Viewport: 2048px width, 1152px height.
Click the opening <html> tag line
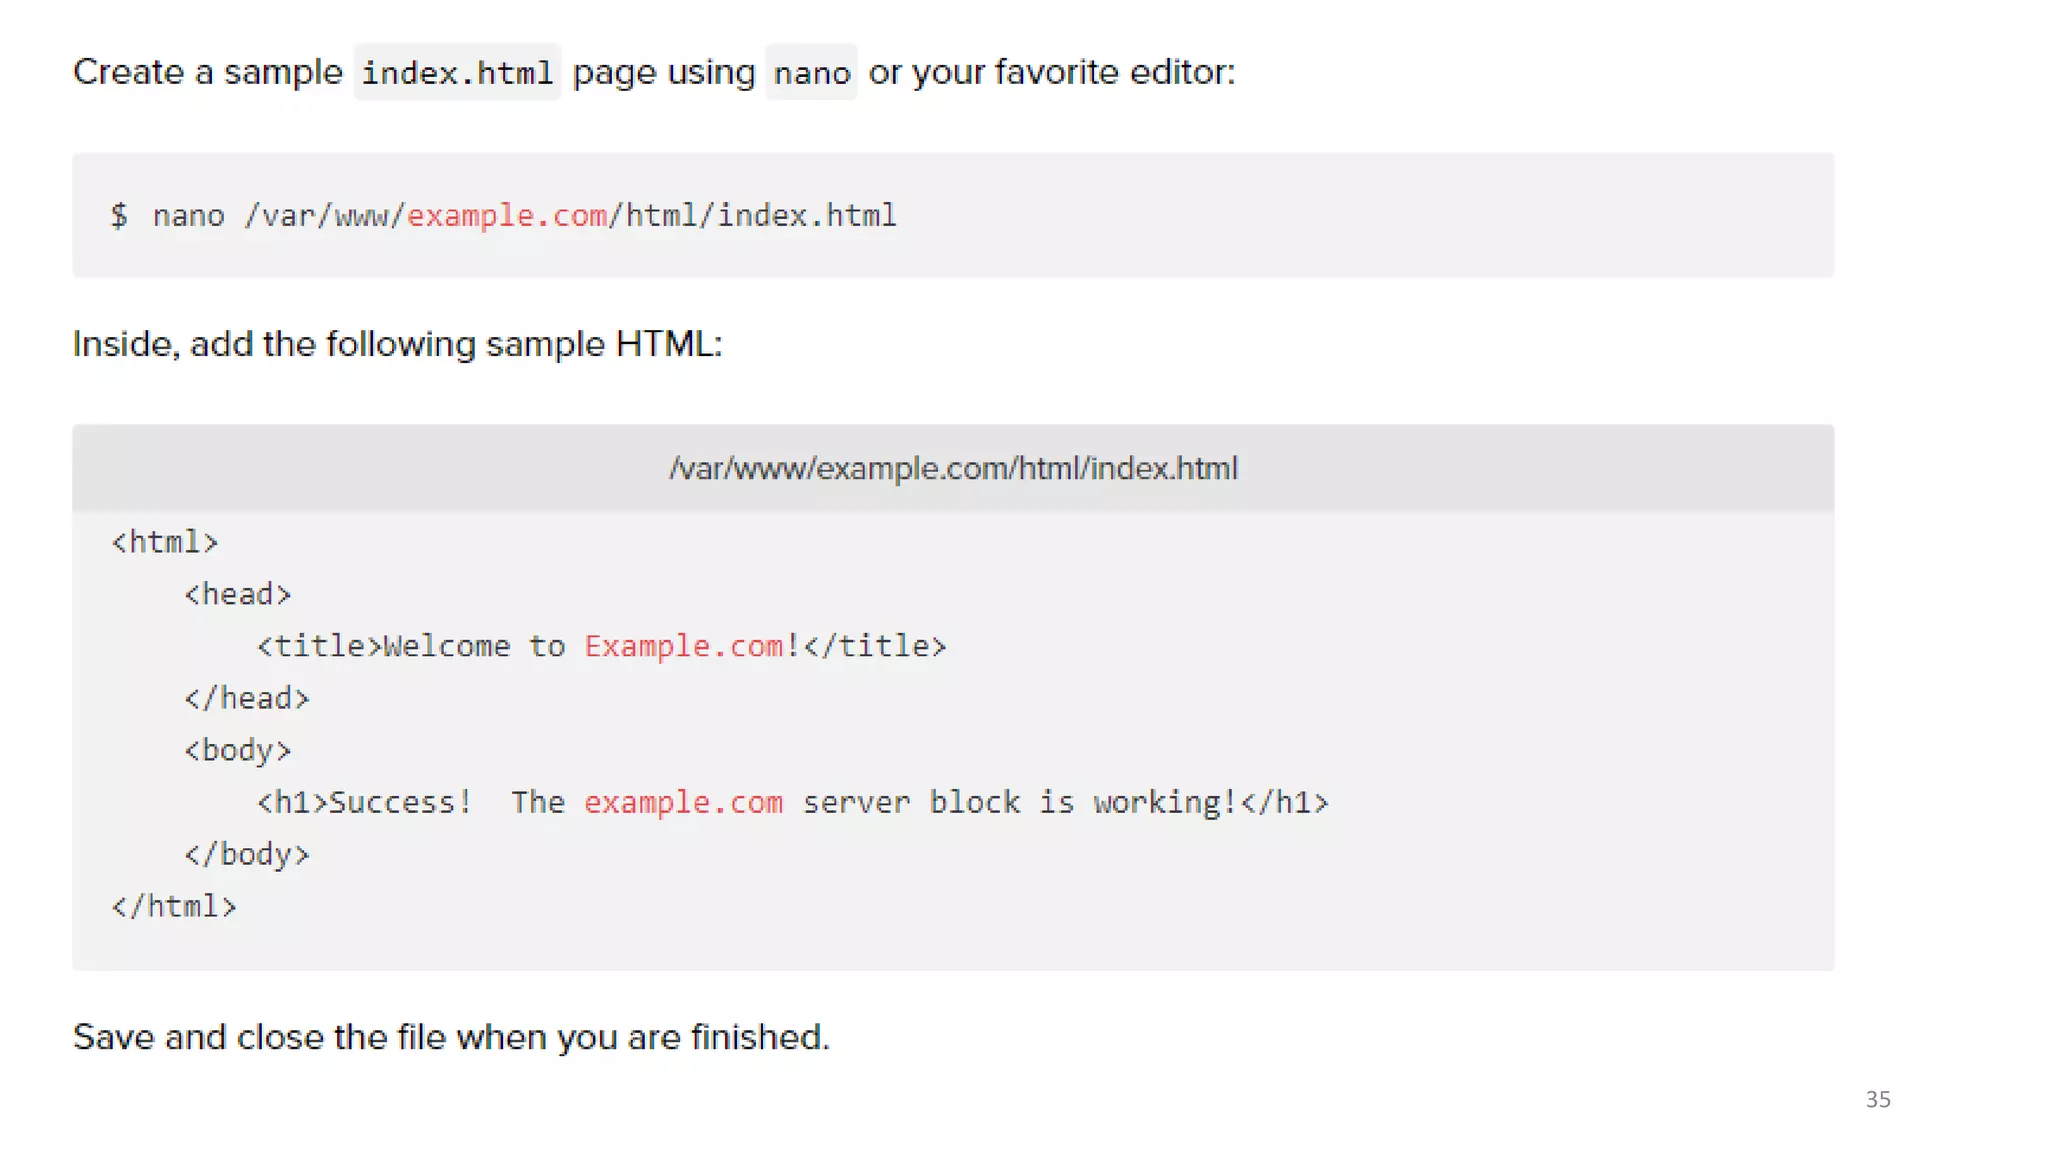[165, 542]
